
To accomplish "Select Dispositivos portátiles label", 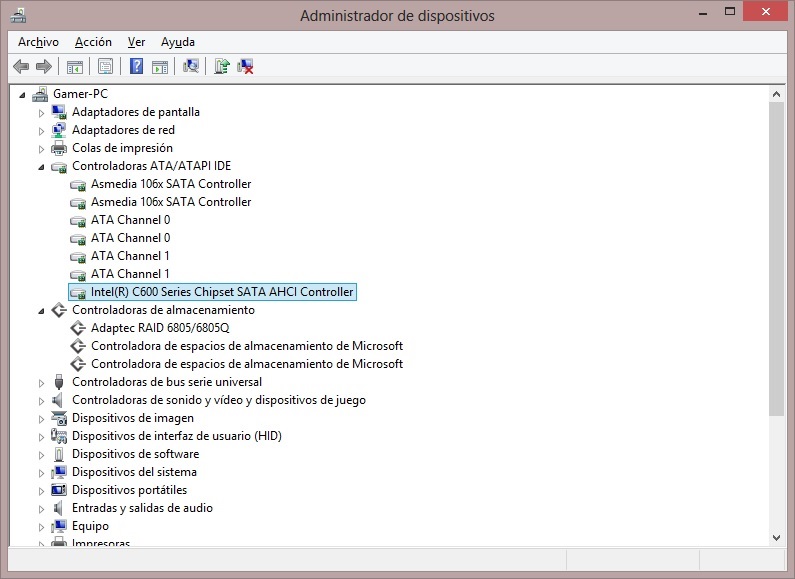I will point(129,490).
